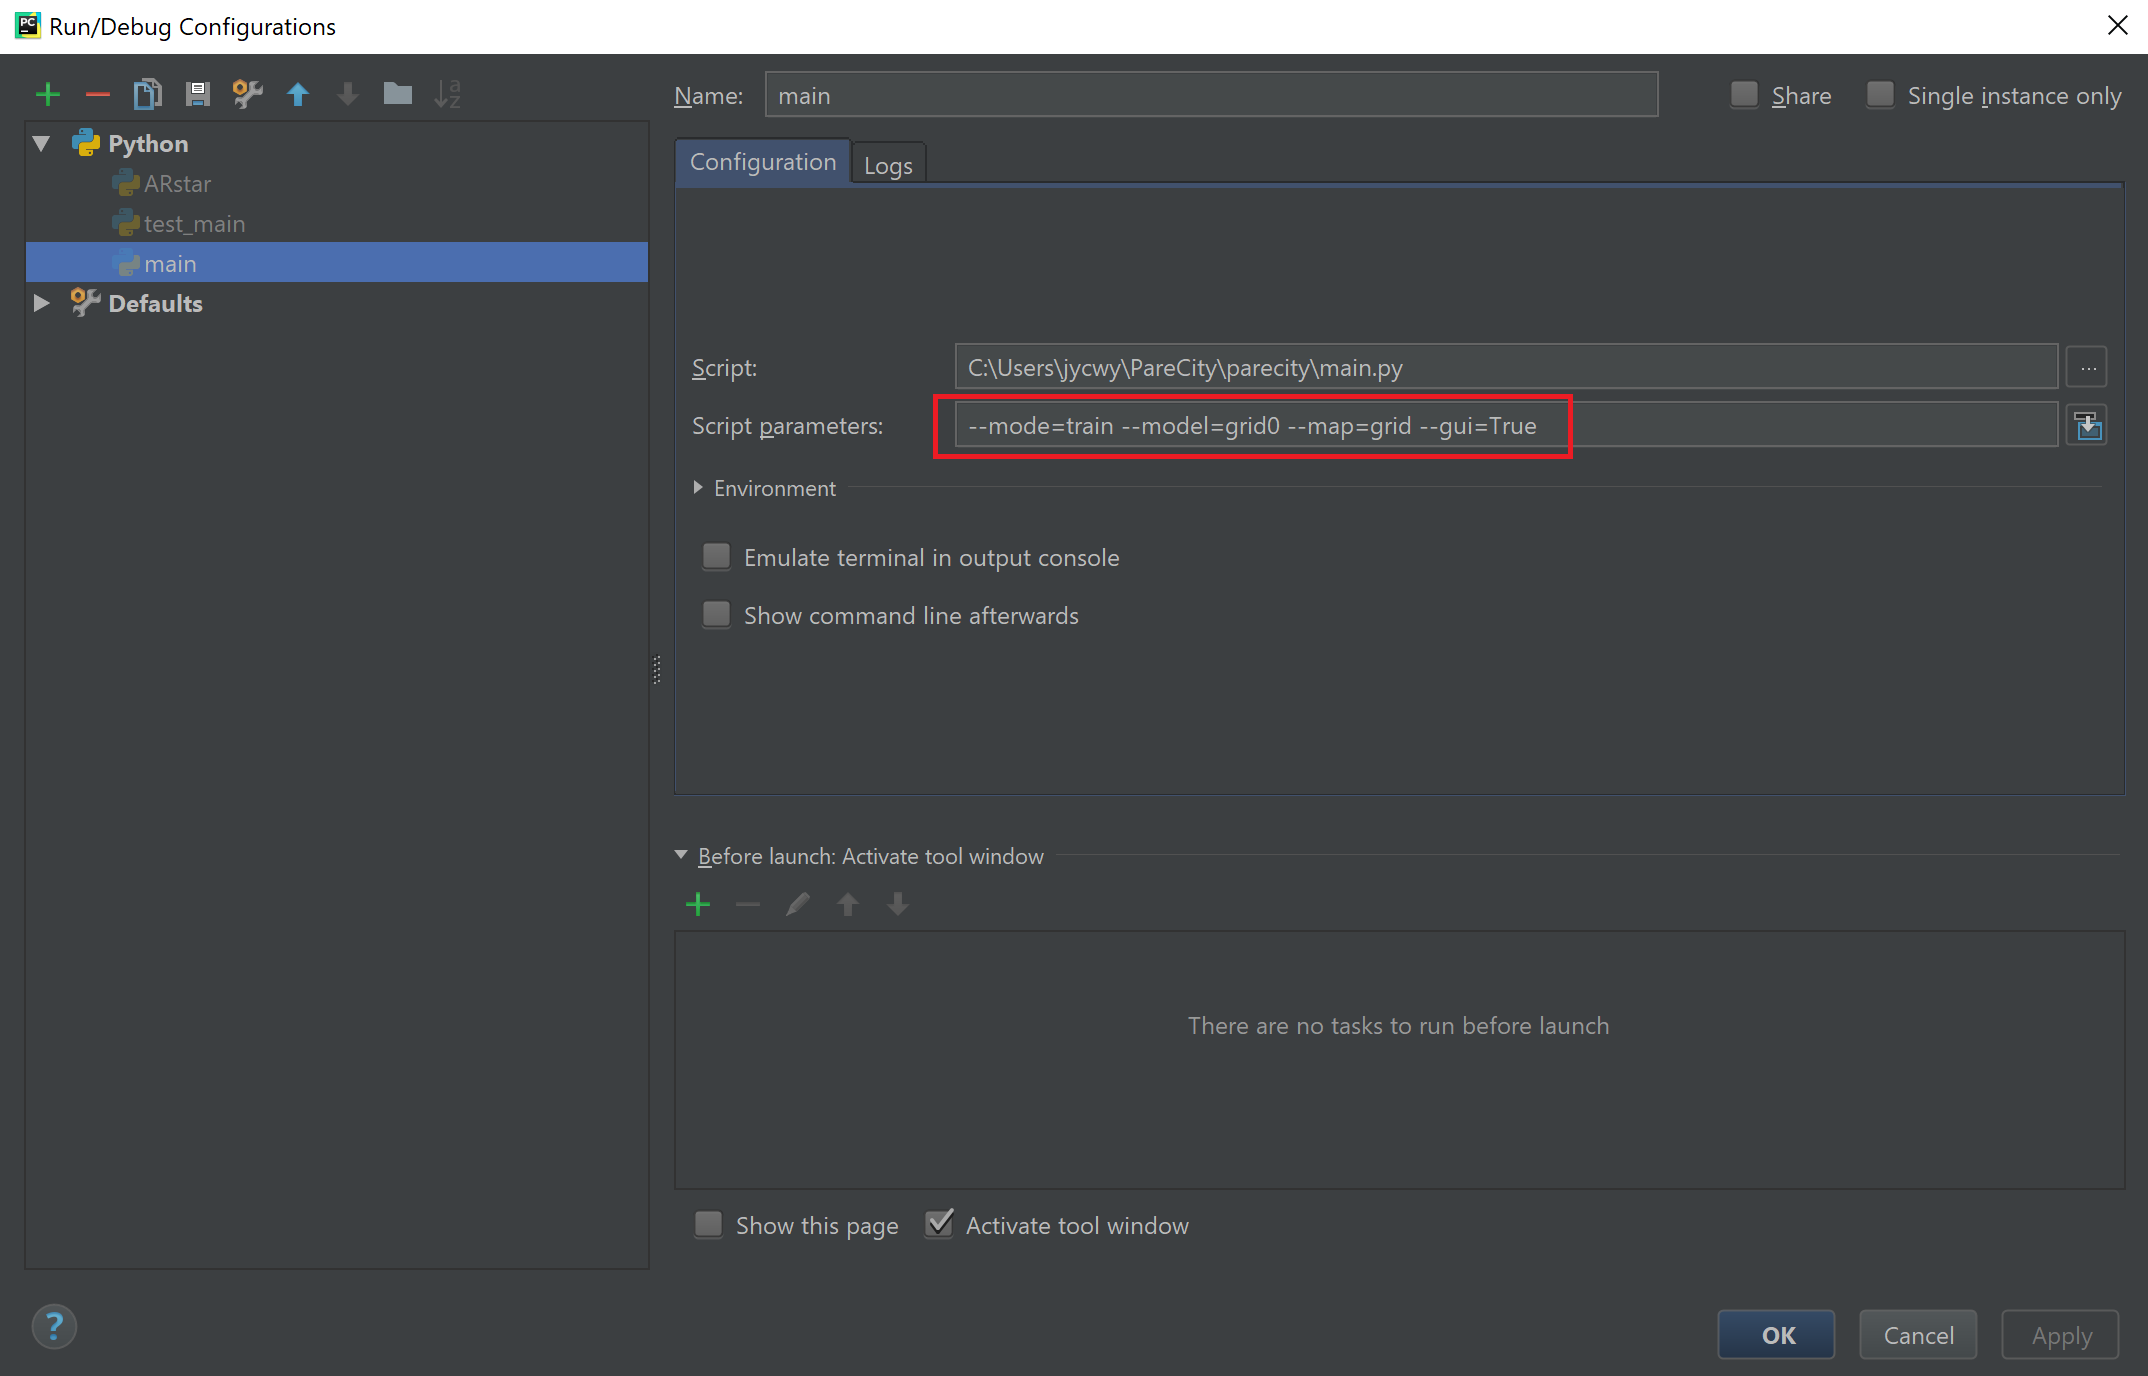Uncheck Activate tool window checkbox
The width and height of the screenshot is (2148, 1376).
[938, 1224]
